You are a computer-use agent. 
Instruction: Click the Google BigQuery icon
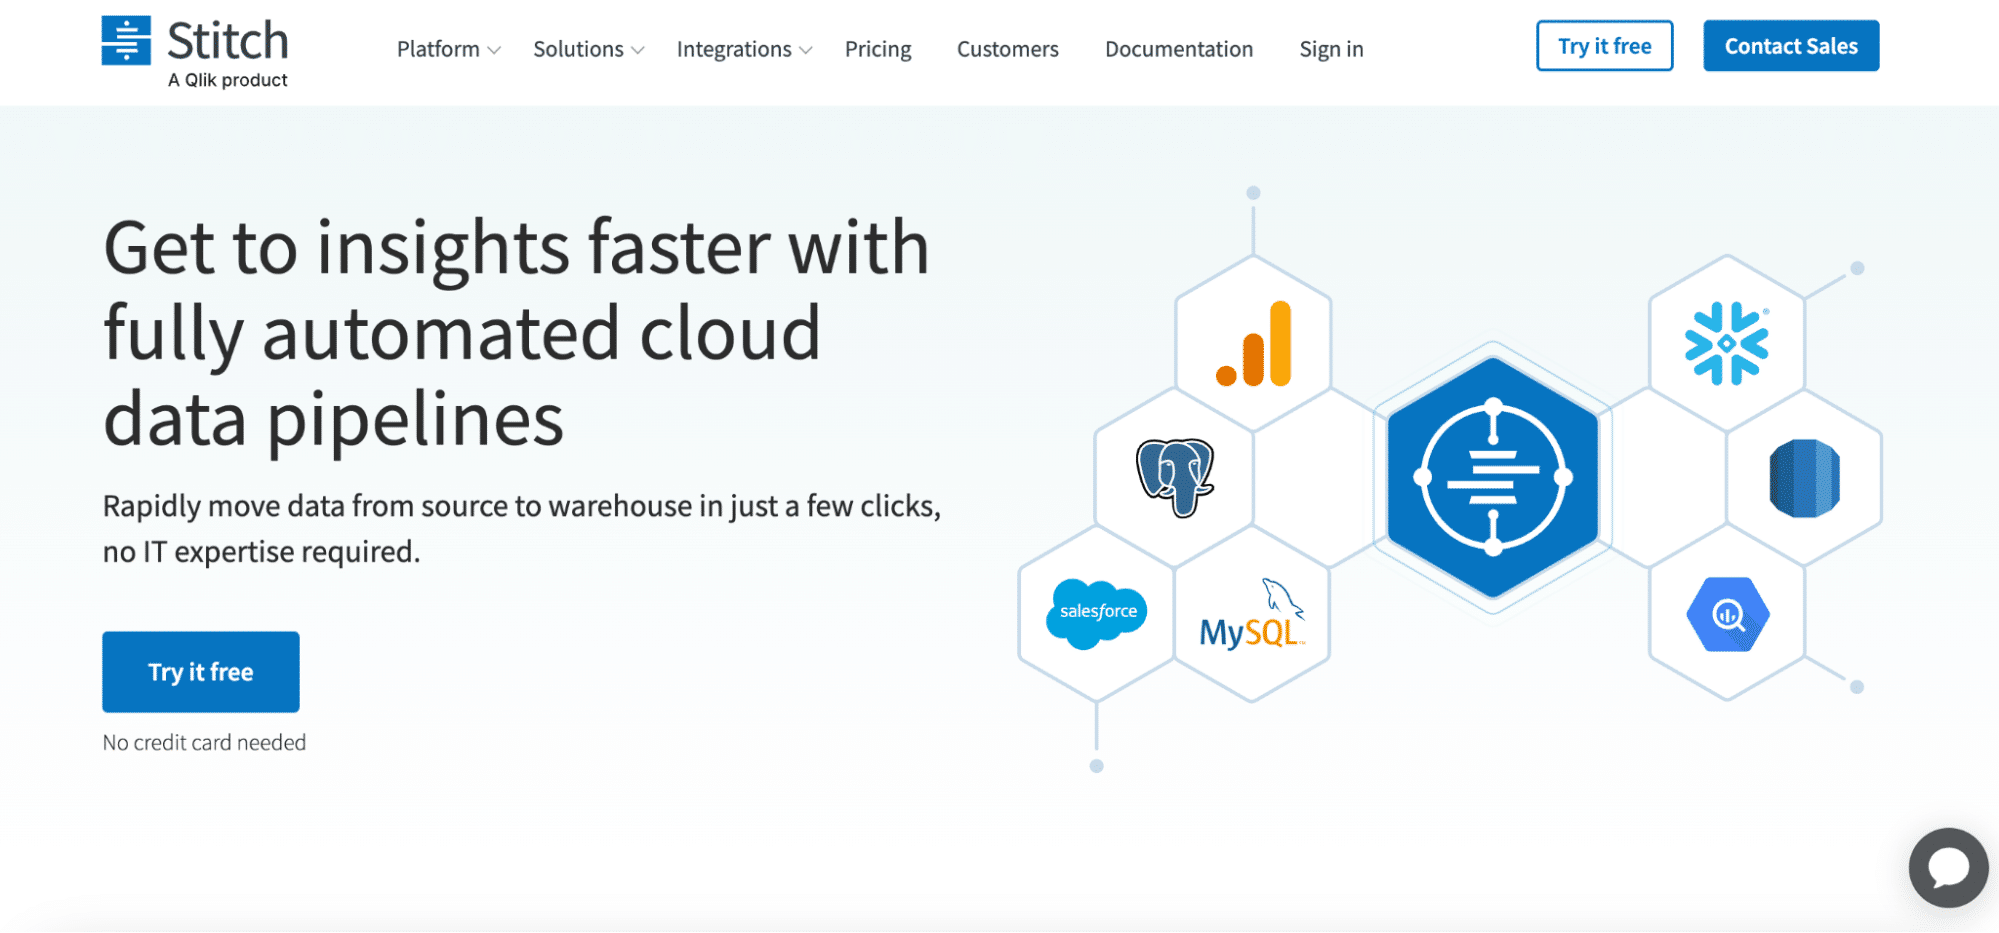click(1728, 614)
